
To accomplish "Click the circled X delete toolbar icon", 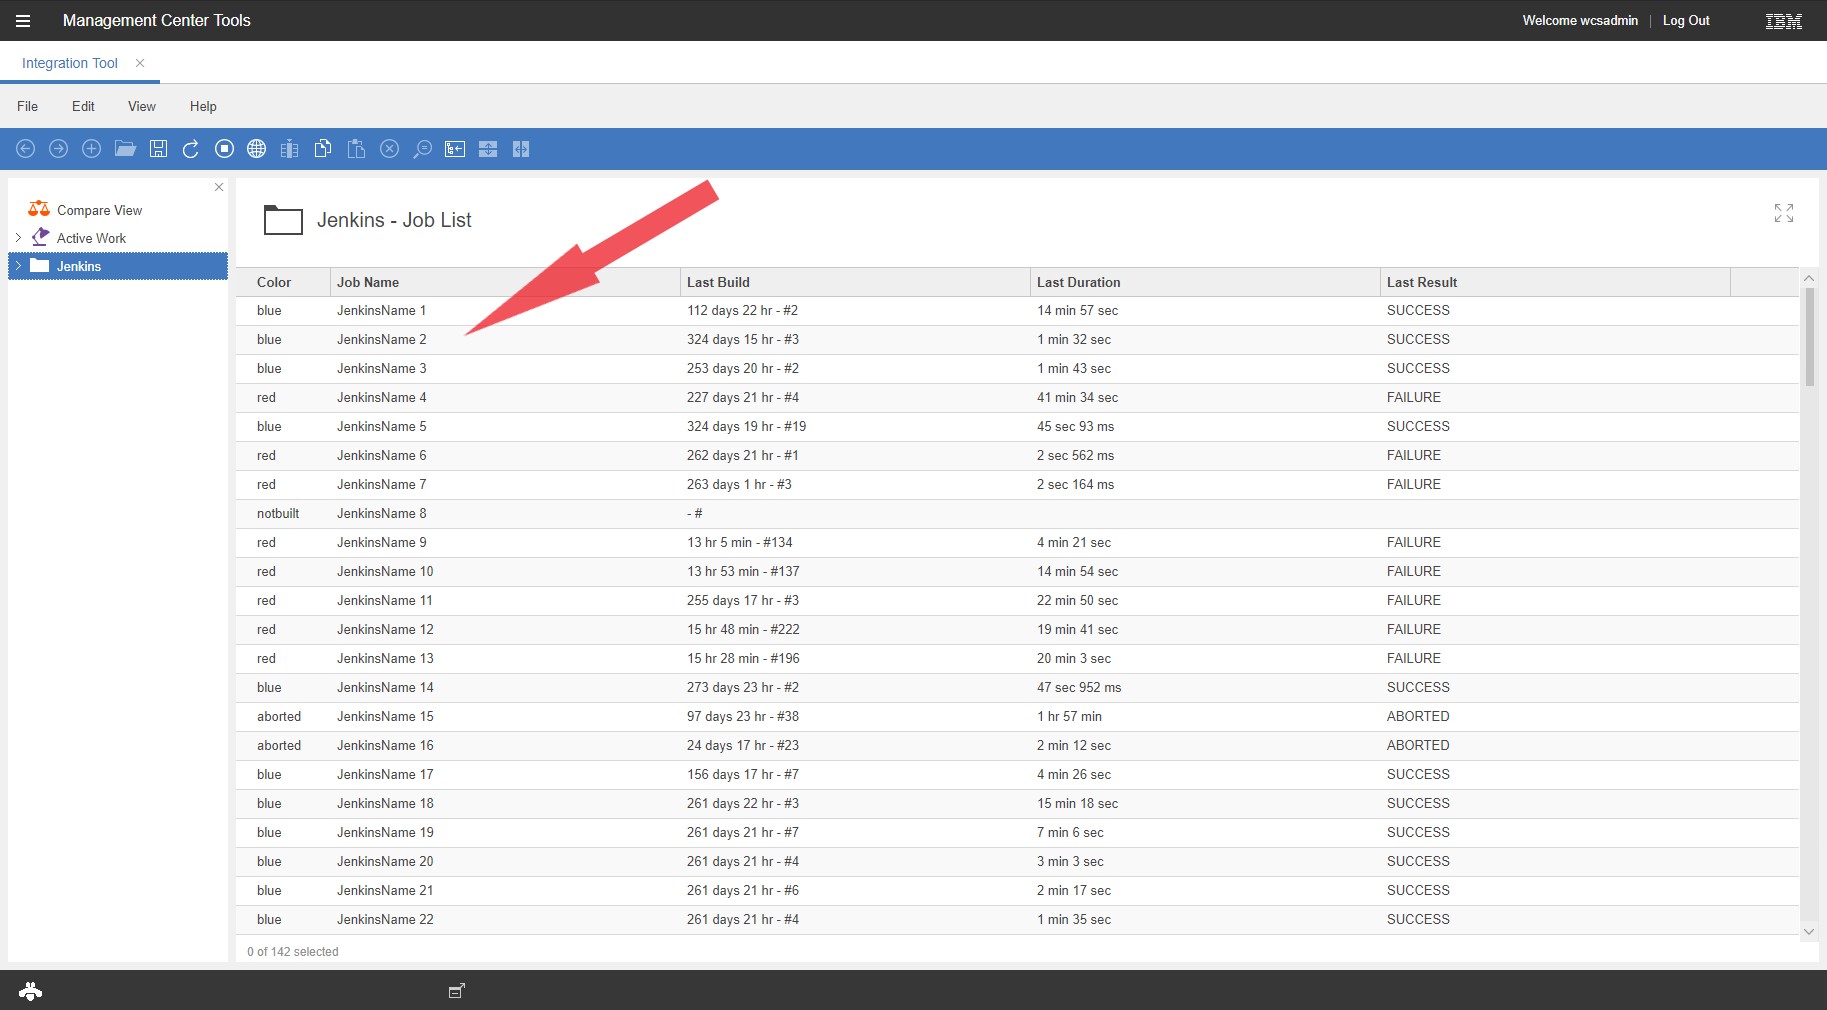I will [390, 149].
